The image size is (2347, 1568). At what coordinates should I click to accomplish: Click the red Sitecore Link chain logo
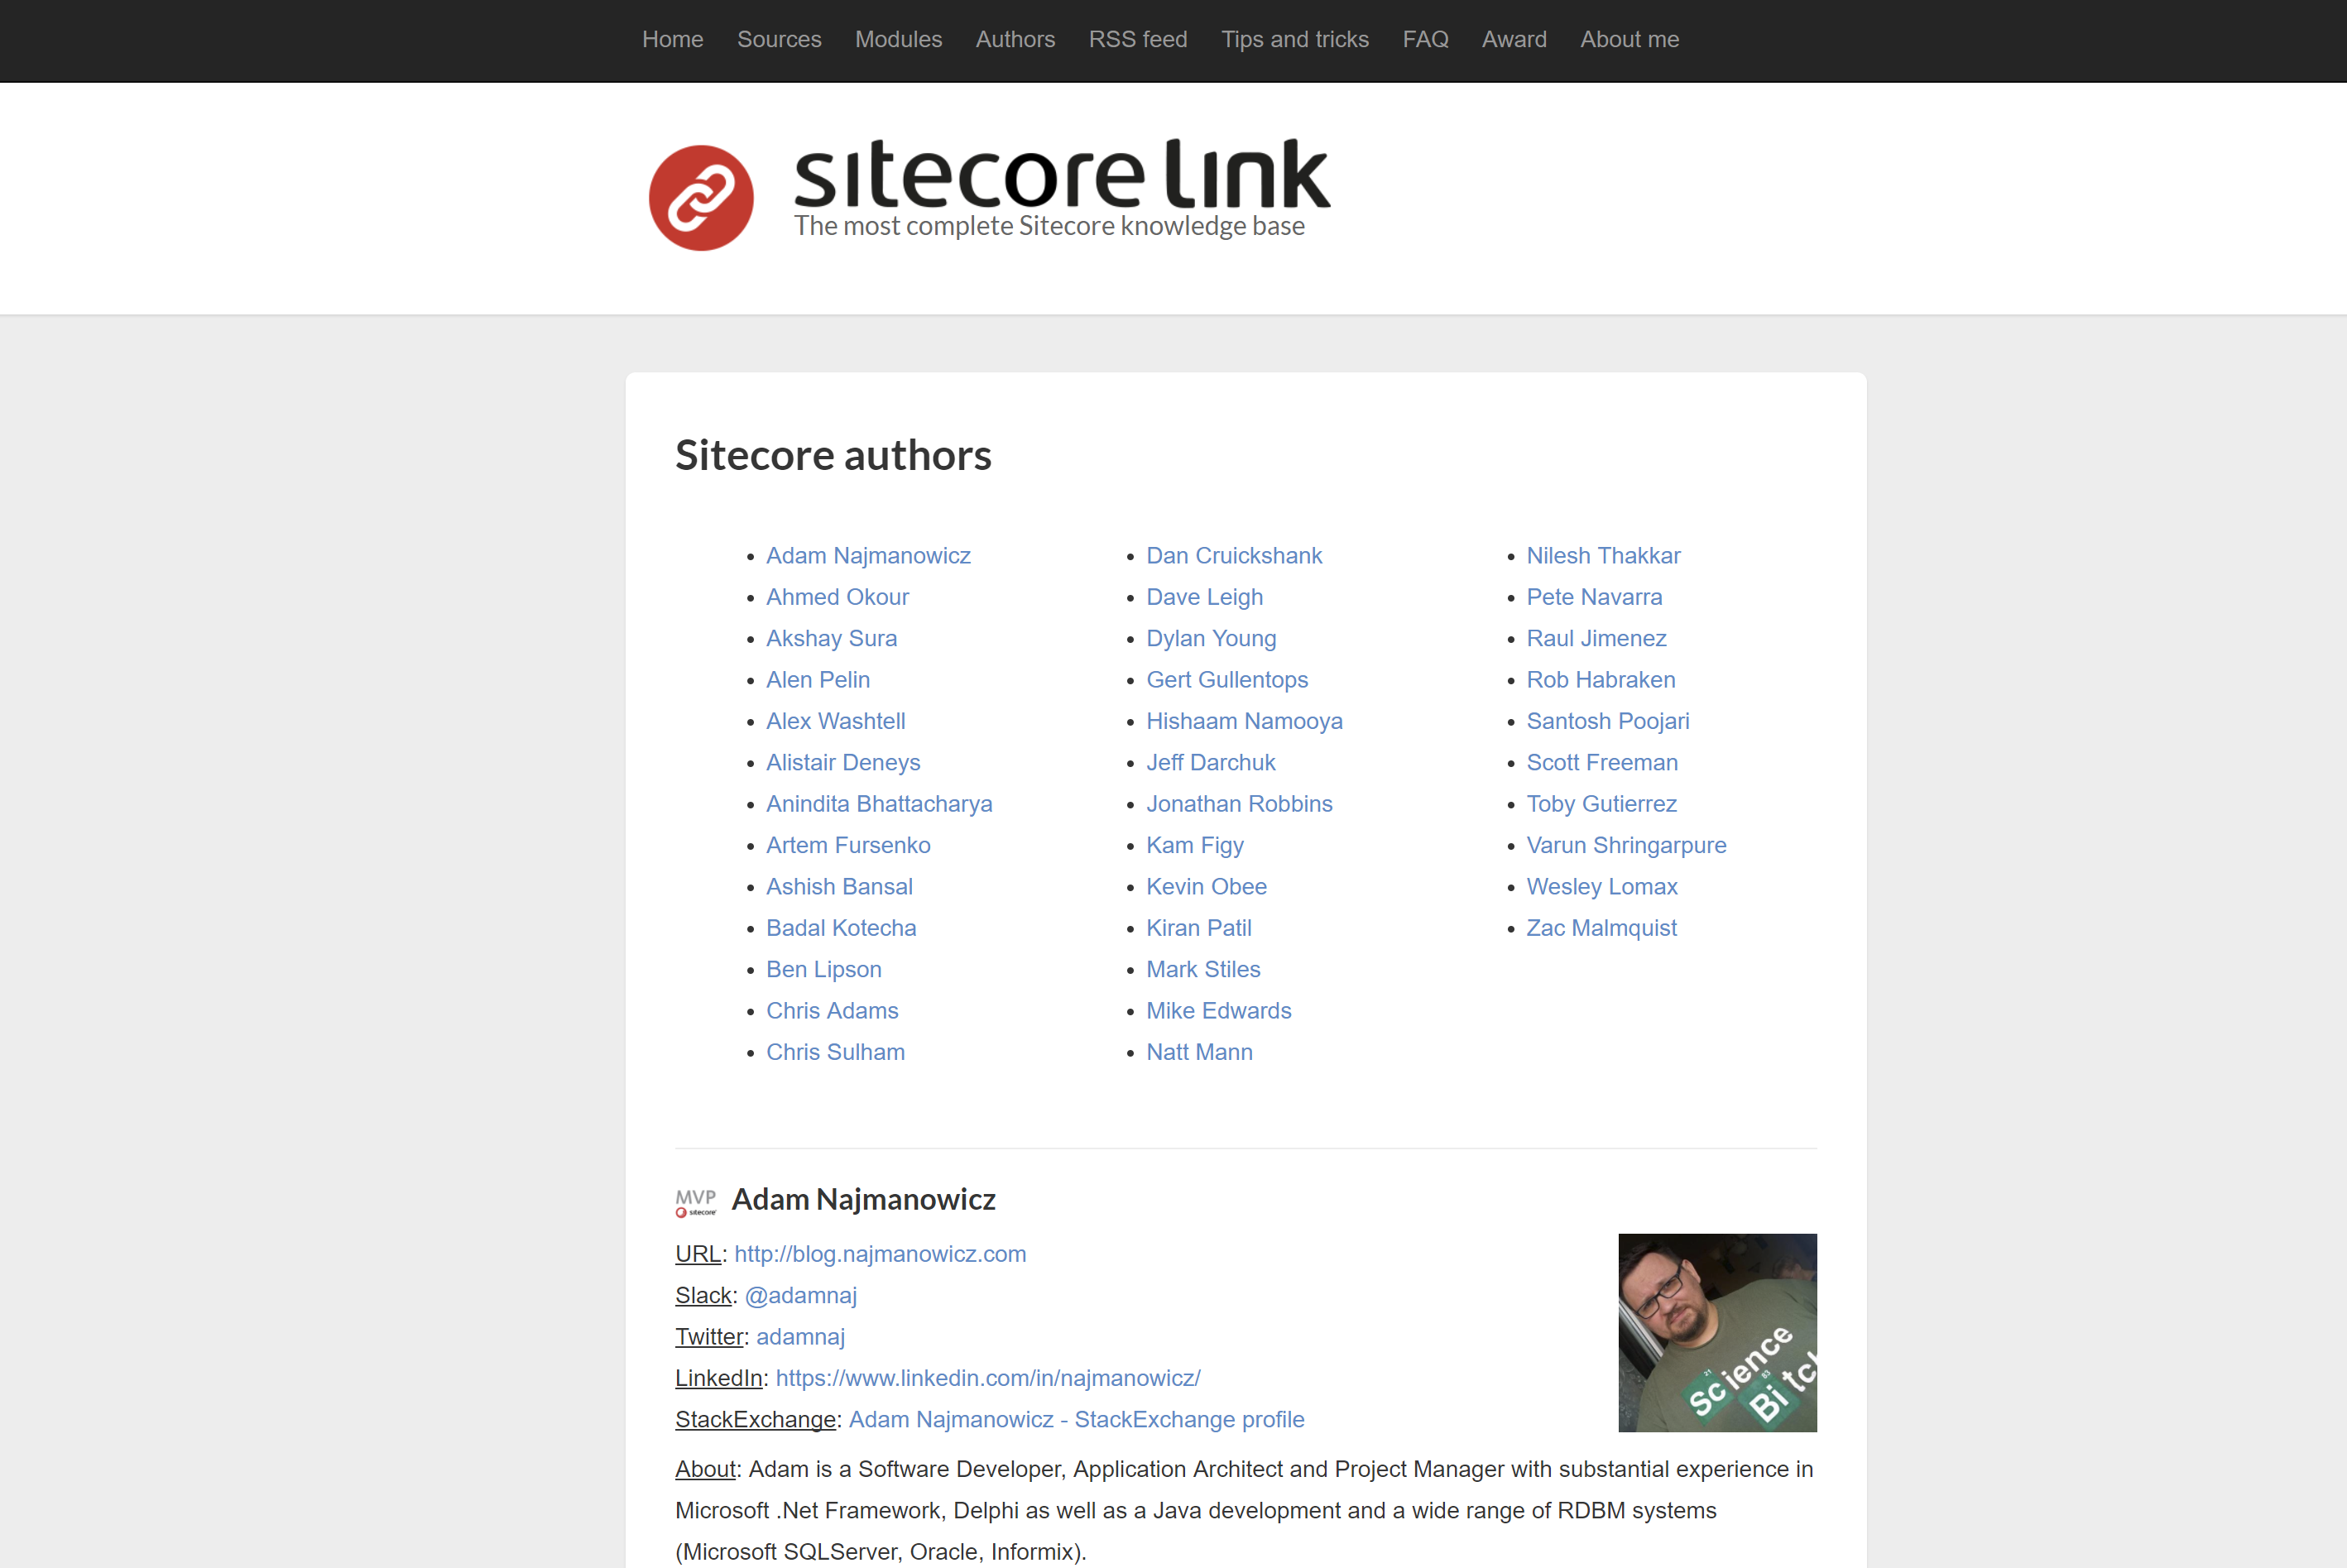[x=700, y=198]
